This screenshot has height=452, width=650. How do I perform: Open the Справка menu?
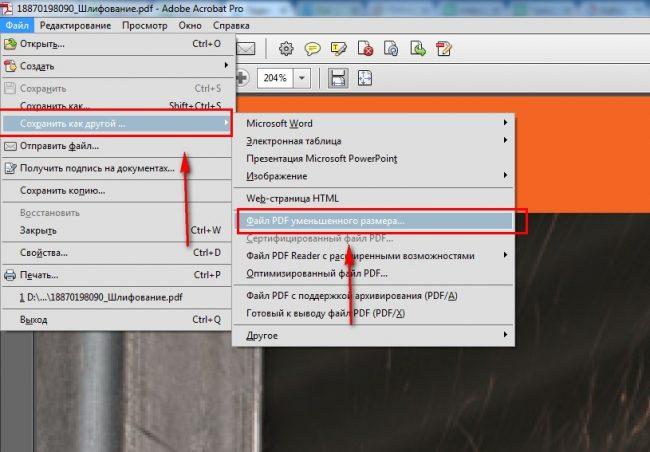(231, 26)
